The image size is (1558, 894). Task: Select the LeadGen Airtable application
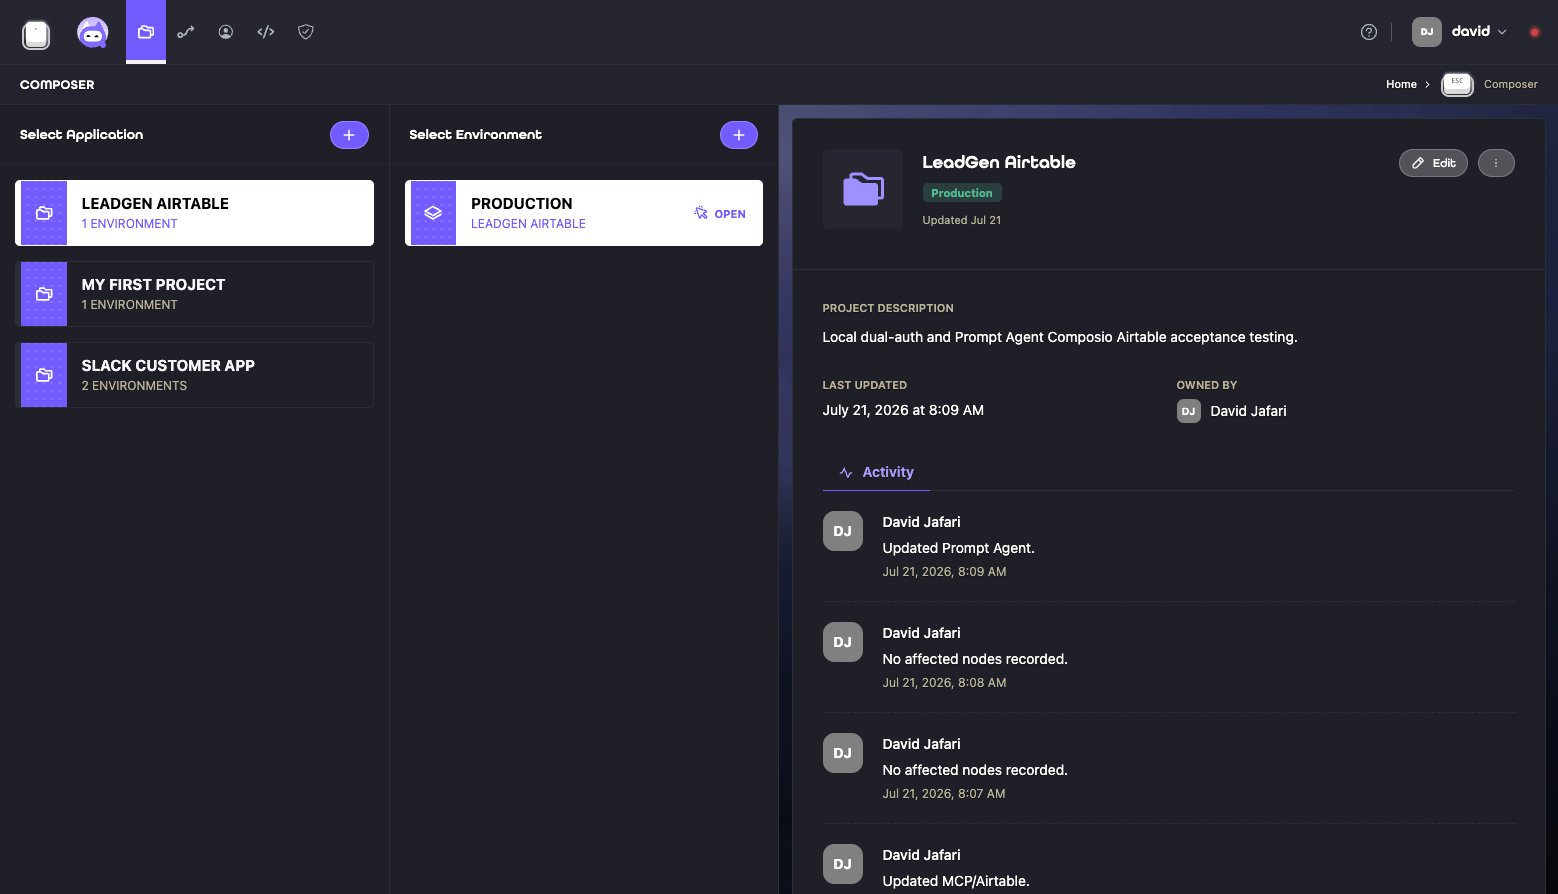[x=195, y=213]
